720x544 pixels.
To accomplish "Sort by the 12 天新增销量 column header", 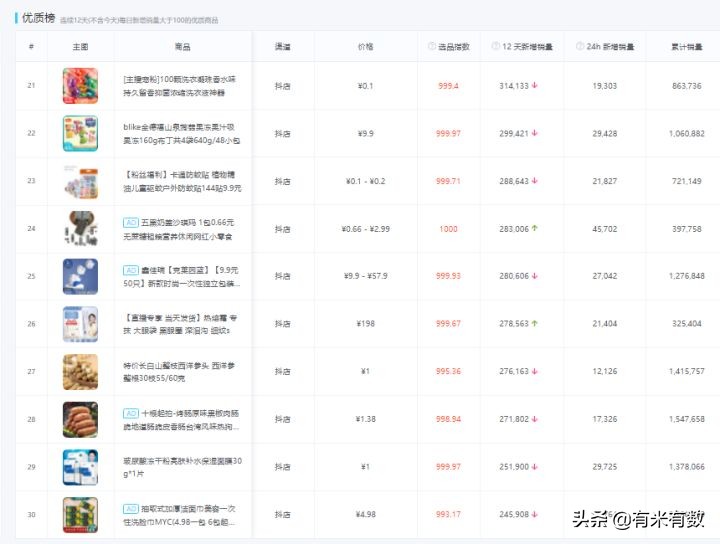I will [x=527, y=46].
